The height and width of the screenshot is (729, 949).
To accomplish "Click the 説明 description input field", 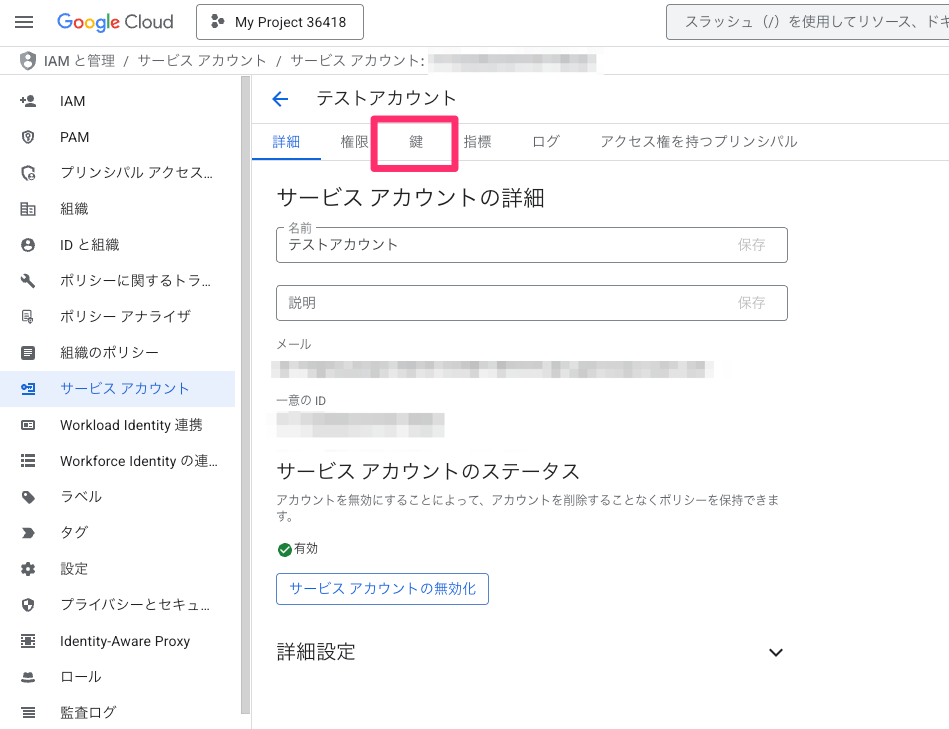I will (531, 303).
